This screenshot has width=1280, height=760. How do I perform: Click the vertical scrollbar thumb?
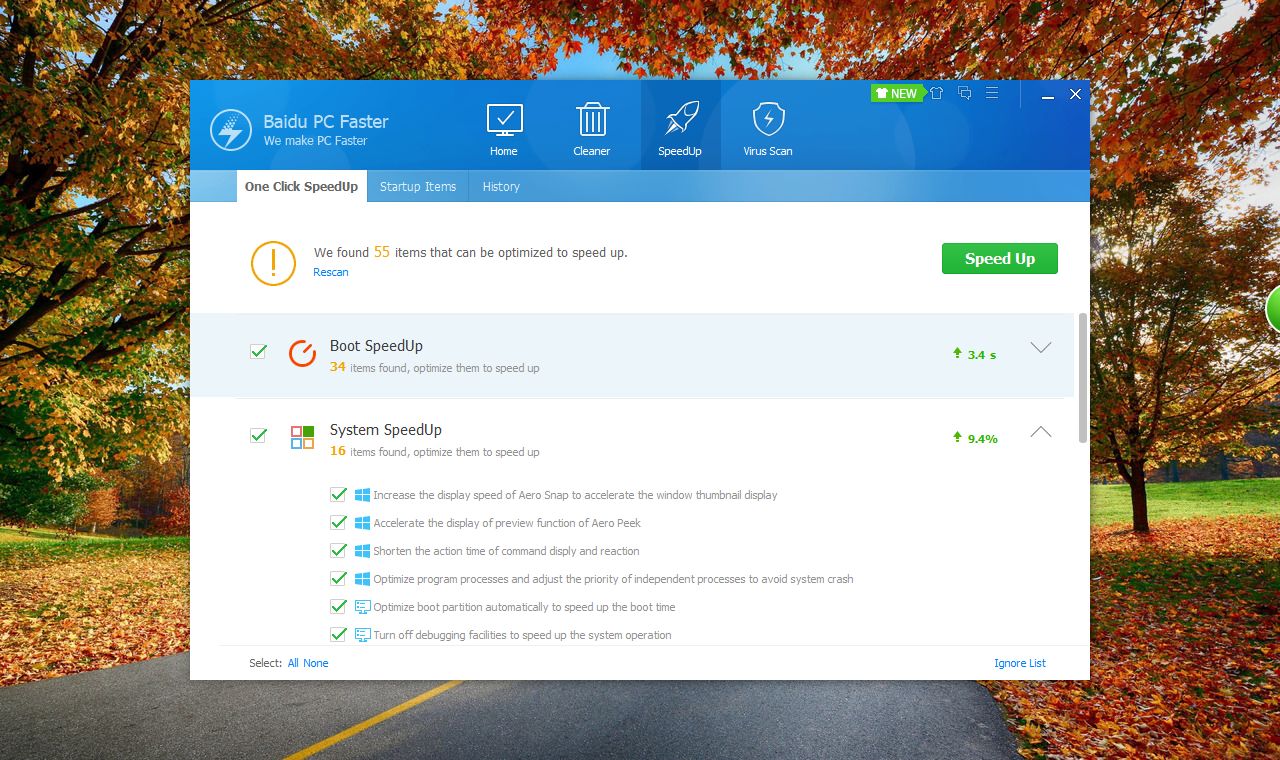pyautogui.click(x=1083, y=378)
